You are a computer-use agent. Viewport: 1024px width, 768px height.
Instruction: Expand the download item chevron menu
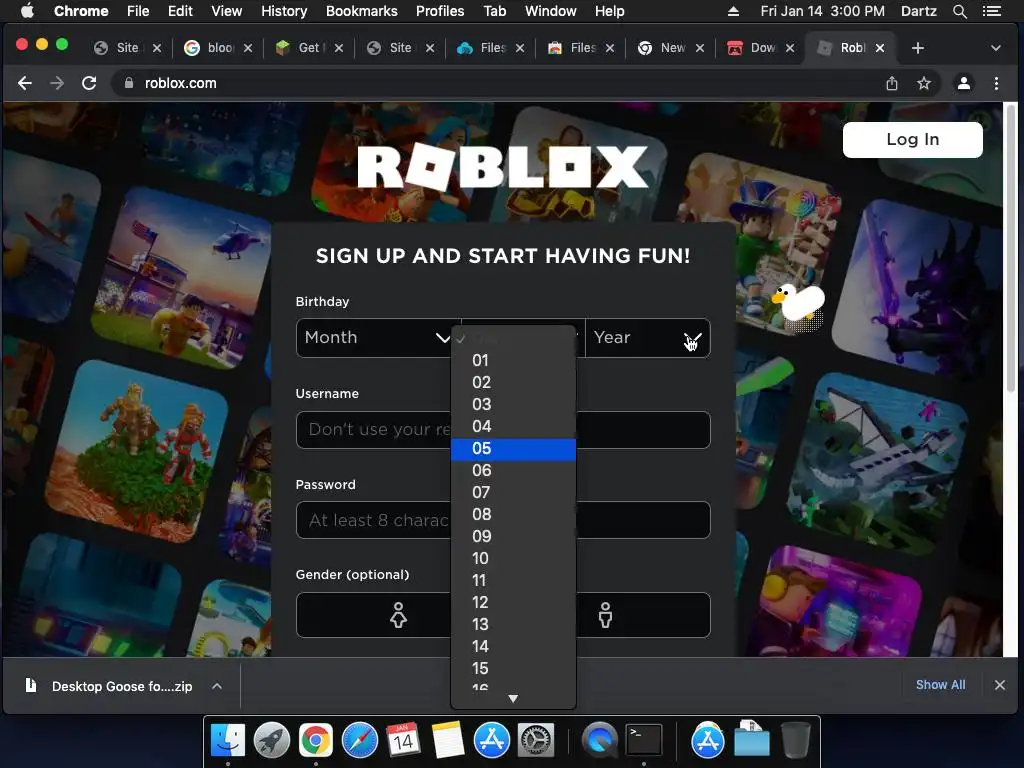[217, 686]
